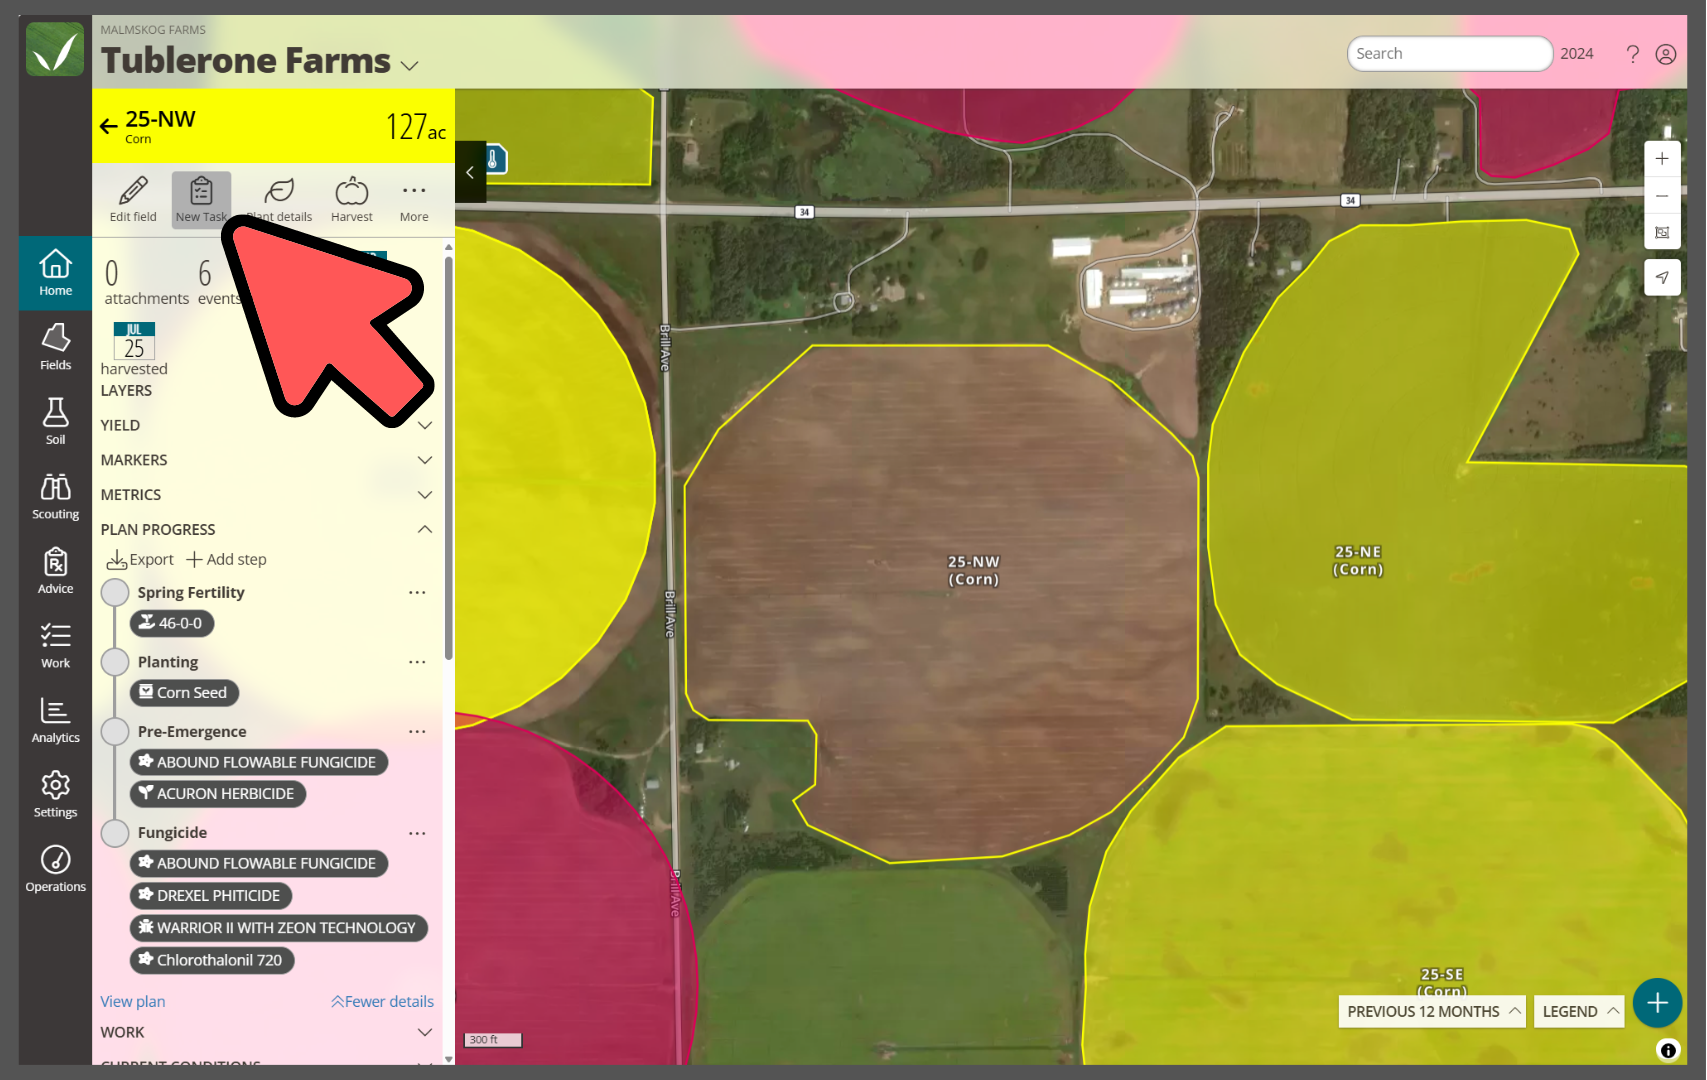The width and height of the screenshot is (1707, 1080).
Task: Expand the MARKERS layer section
Action: (x=266, y=460)
